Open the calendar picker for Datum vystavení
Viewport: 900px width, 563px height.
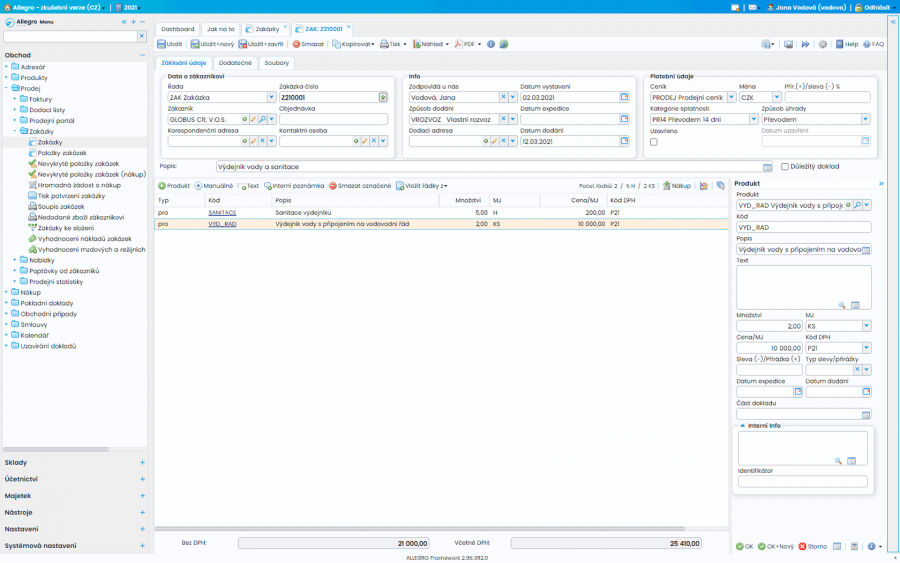624,97
